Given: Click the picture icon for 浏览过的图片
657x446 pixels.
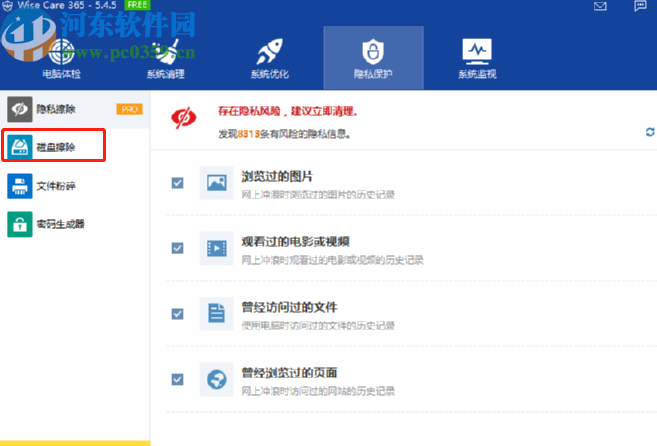Looking at the screenshot, I should point(217,183).
